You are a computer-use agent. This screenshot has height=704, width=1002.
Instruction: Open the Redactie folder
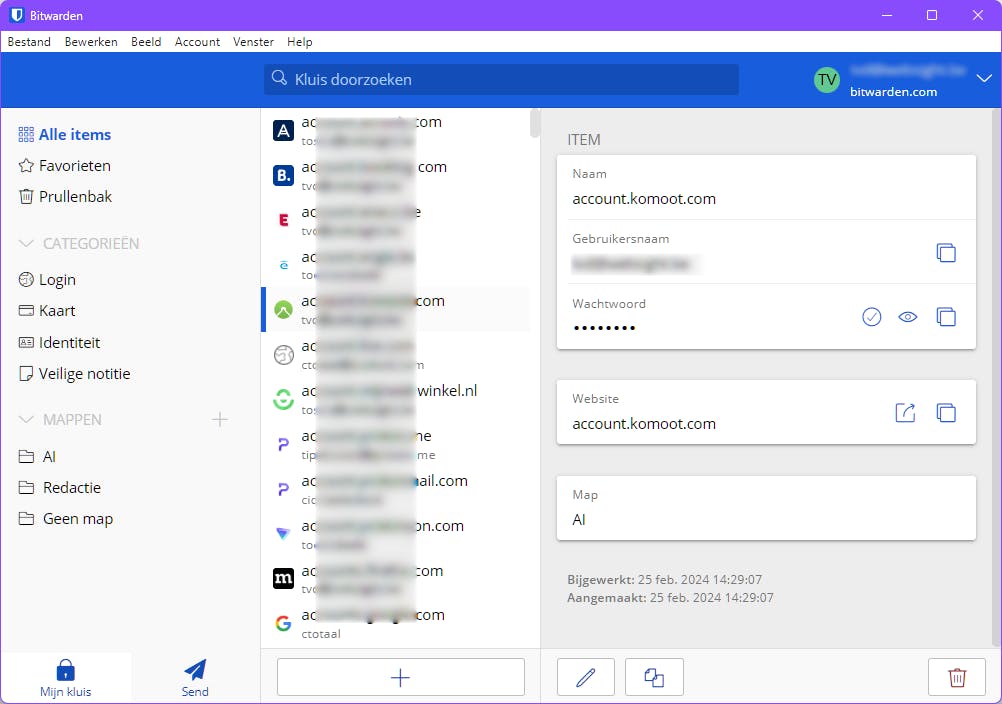click(x=60, y=488)
